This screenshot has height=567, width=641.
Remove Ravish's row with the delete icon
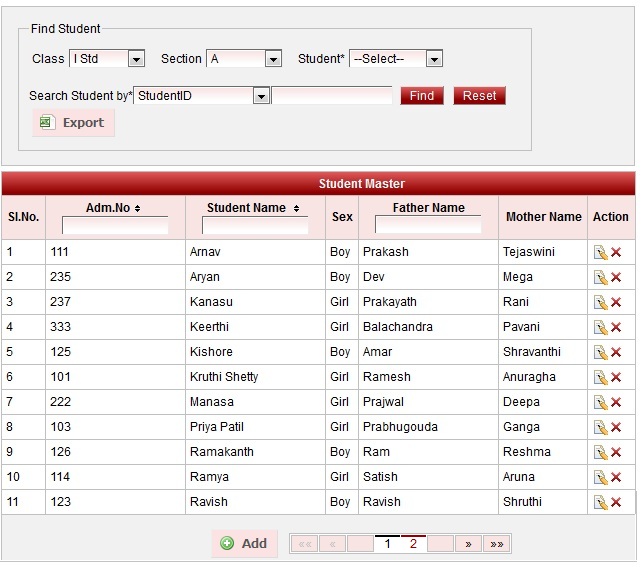pyautogui.click(x=616, y=502)
